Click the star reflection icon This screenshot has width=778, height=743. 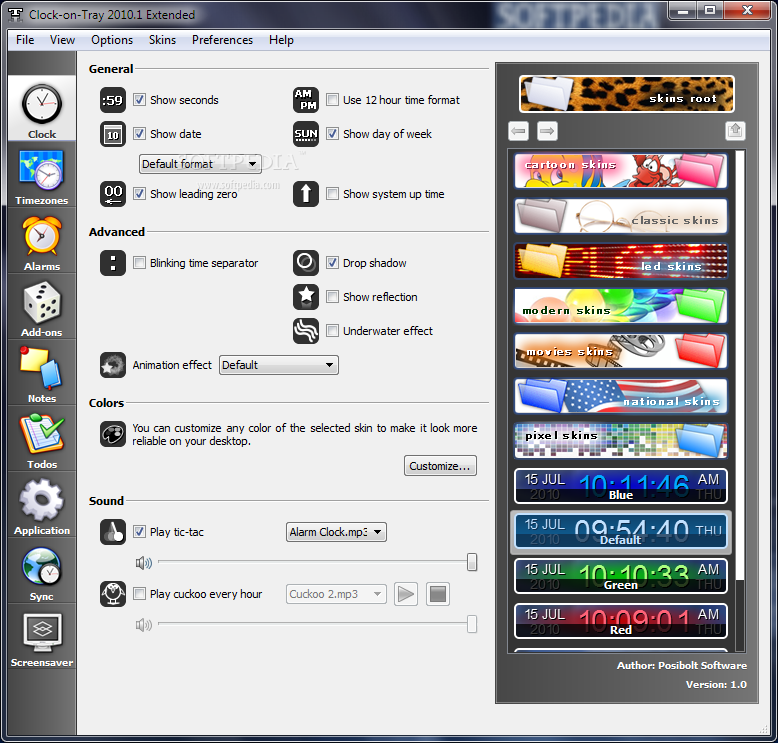click(x=306, y=297)
